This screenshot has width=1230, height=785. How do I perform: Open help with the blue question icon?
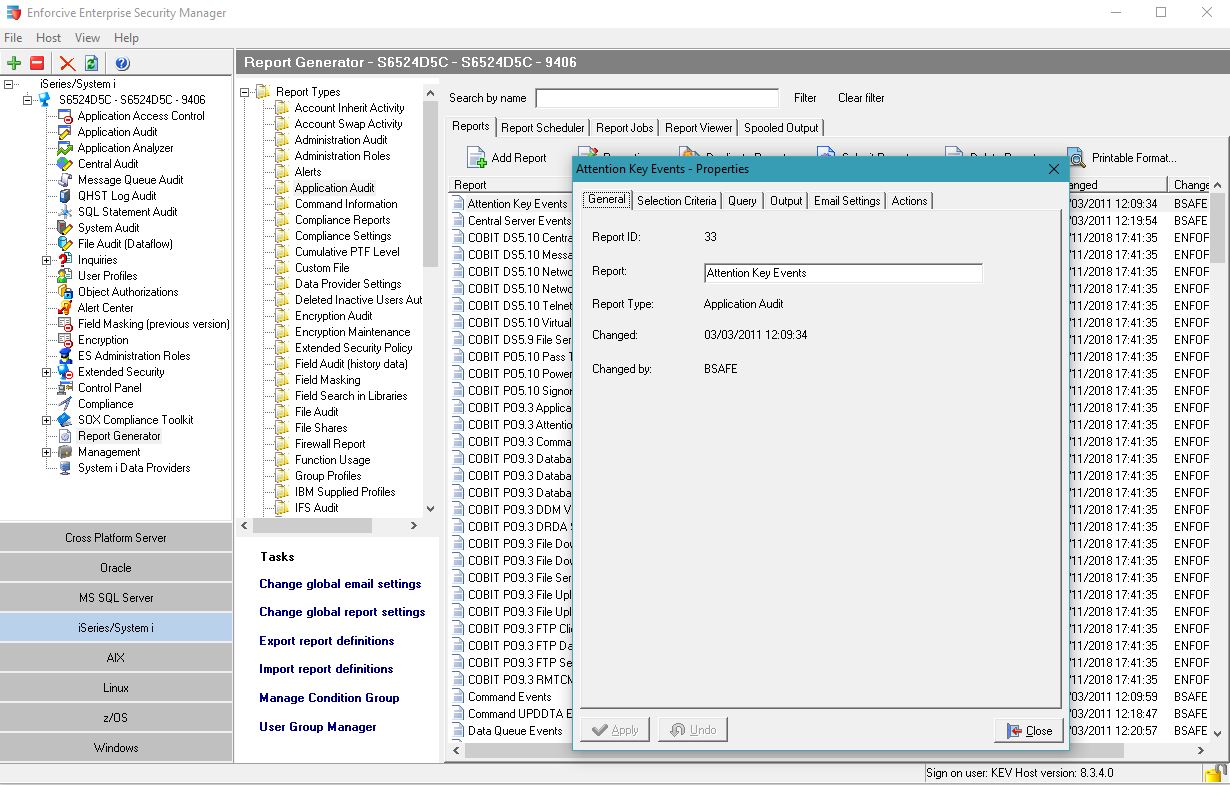tap(122, 63)
